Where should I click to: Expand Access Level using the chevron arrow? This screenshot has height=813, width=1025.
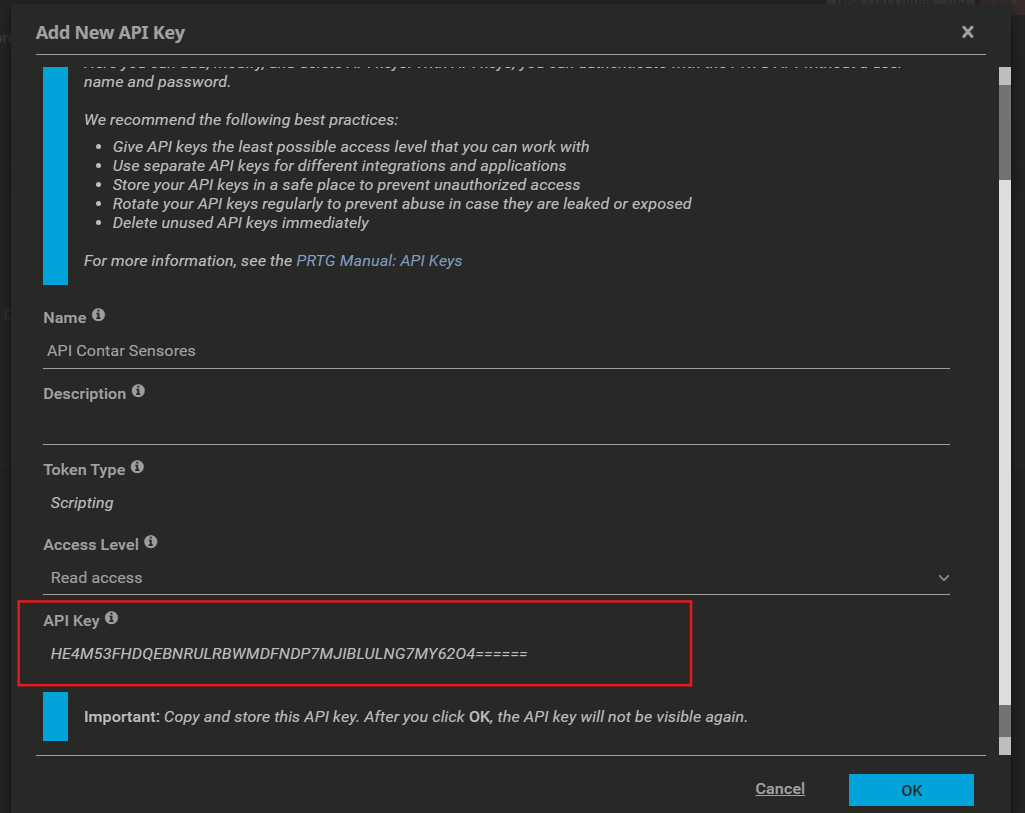point(943,578)
